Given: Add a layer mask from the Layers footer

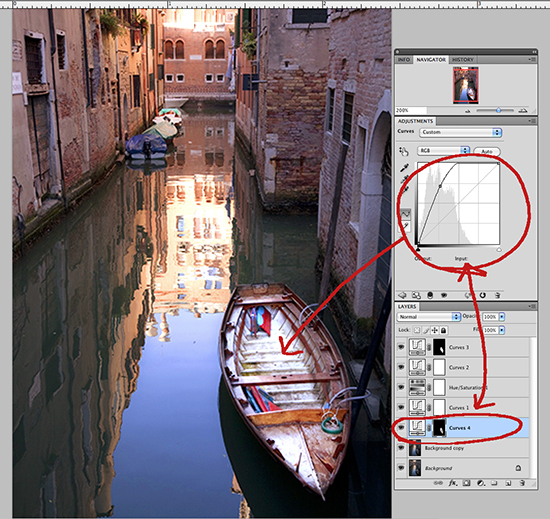Looking at the screenshot, I should [466, 483].
